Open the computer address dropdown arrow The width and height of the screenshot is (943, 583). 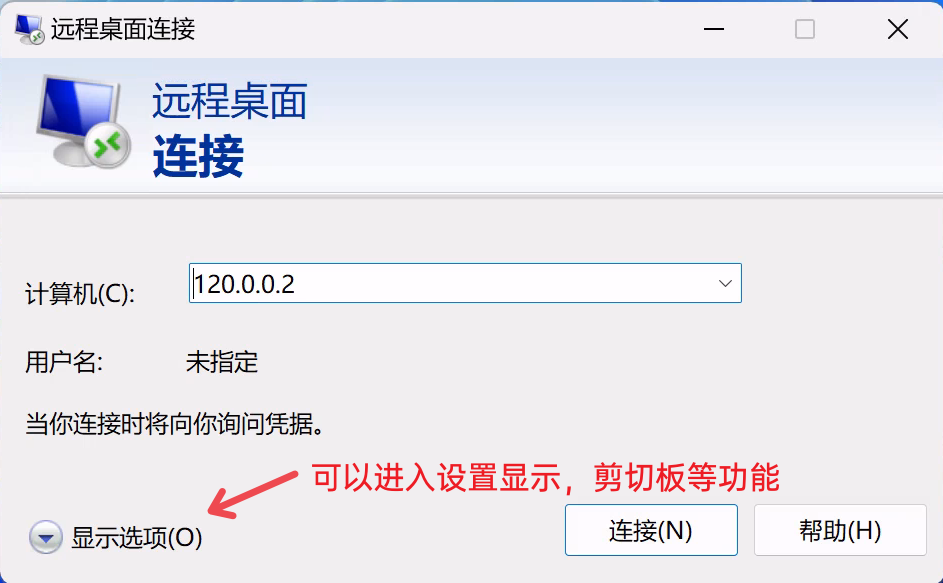(x=725, y=283)
